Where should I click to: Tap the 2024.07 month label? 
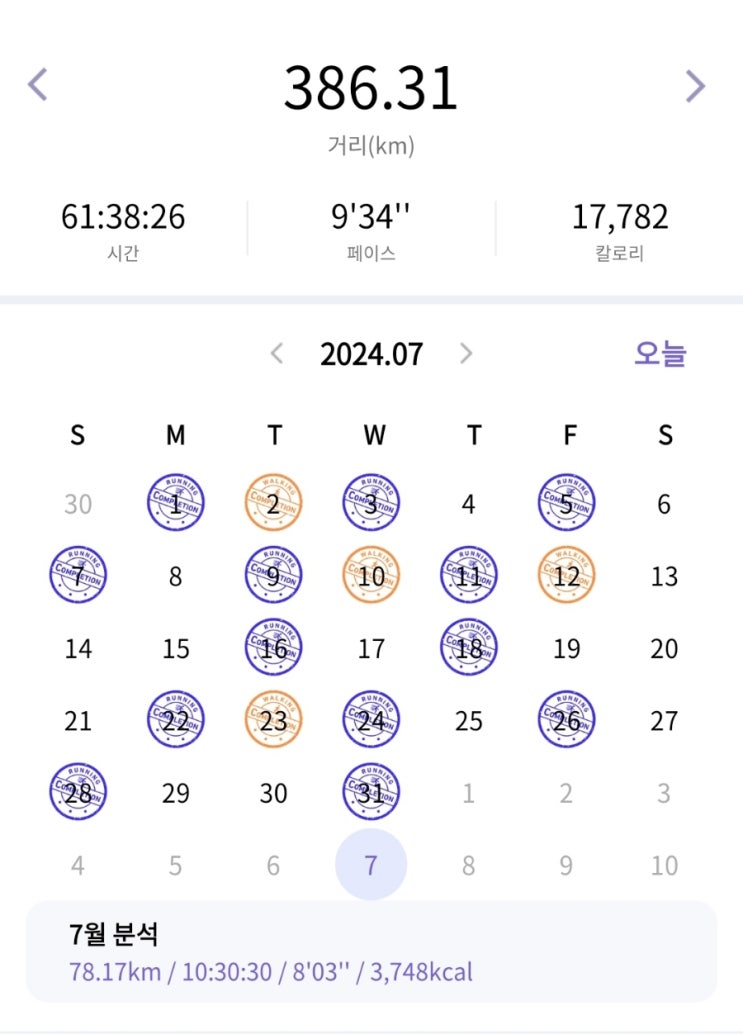tap(371, 354)
